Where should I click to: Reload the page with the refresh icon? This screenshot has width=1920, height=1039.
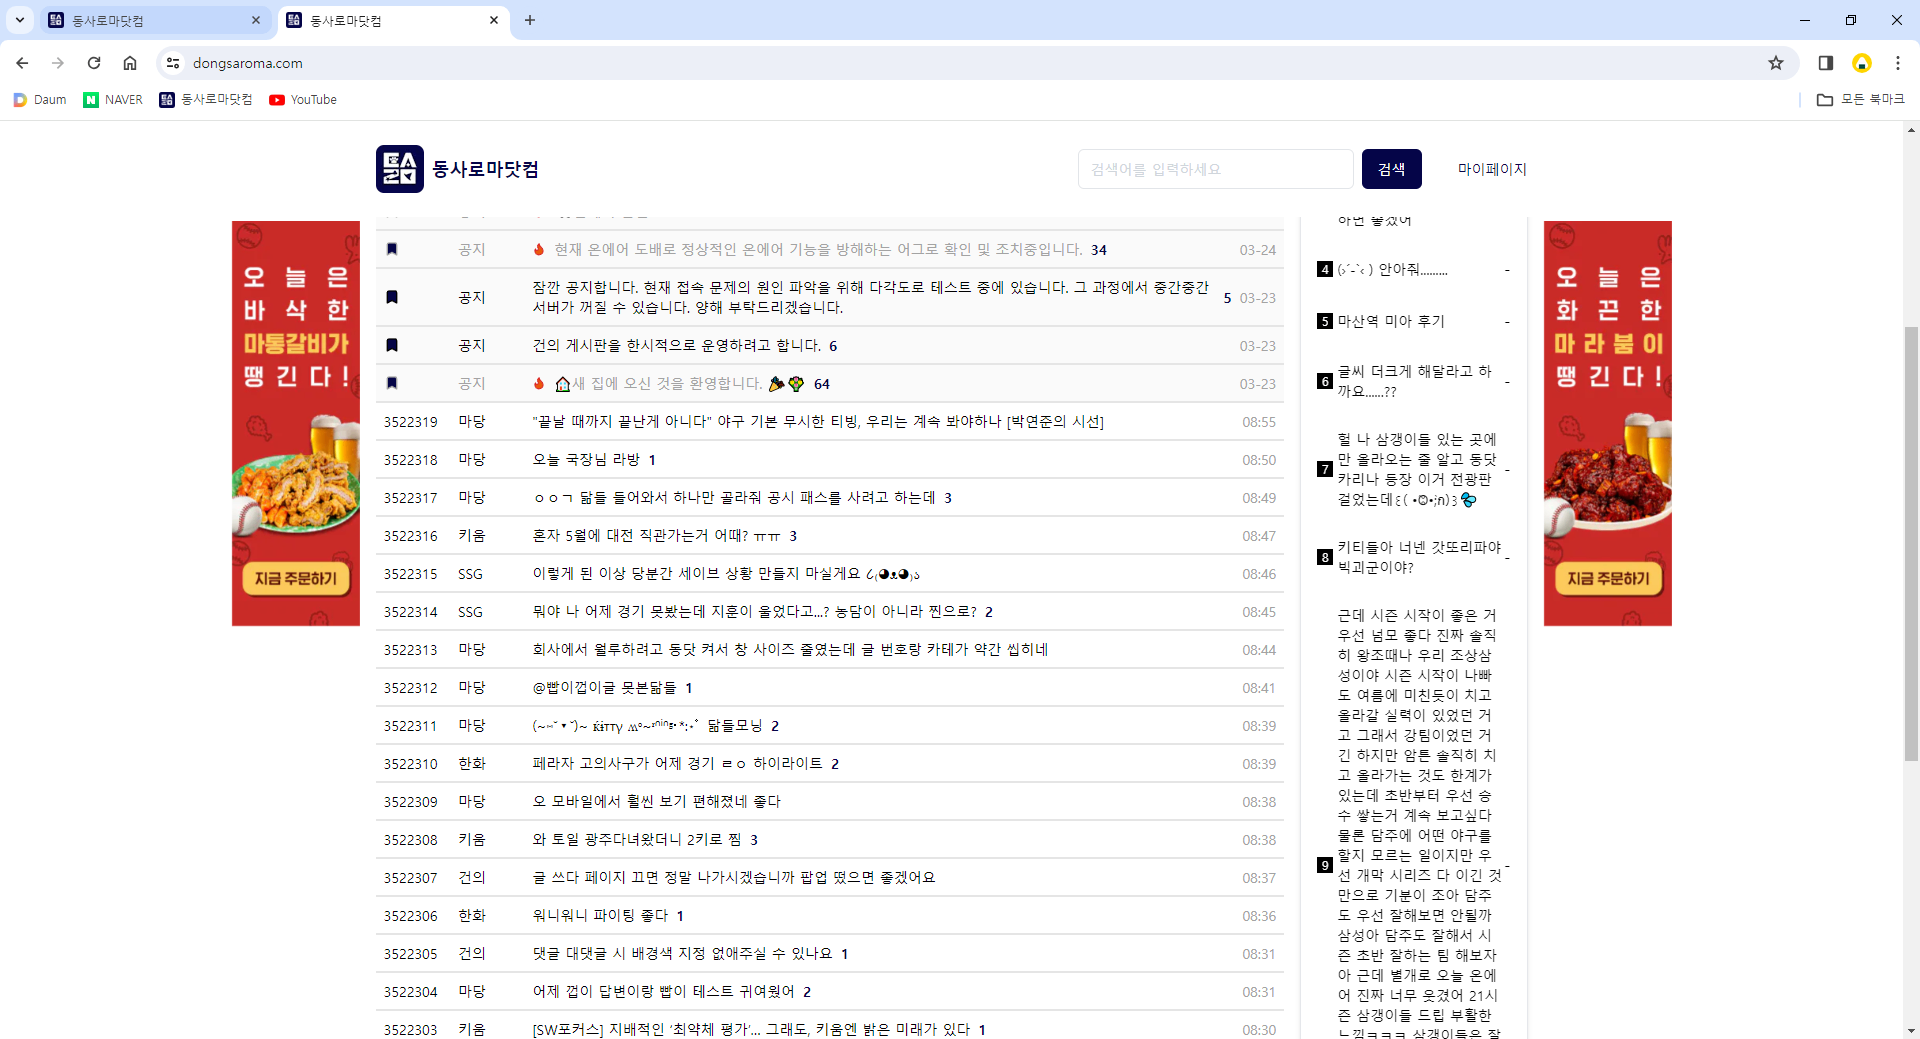pos(94,63)
